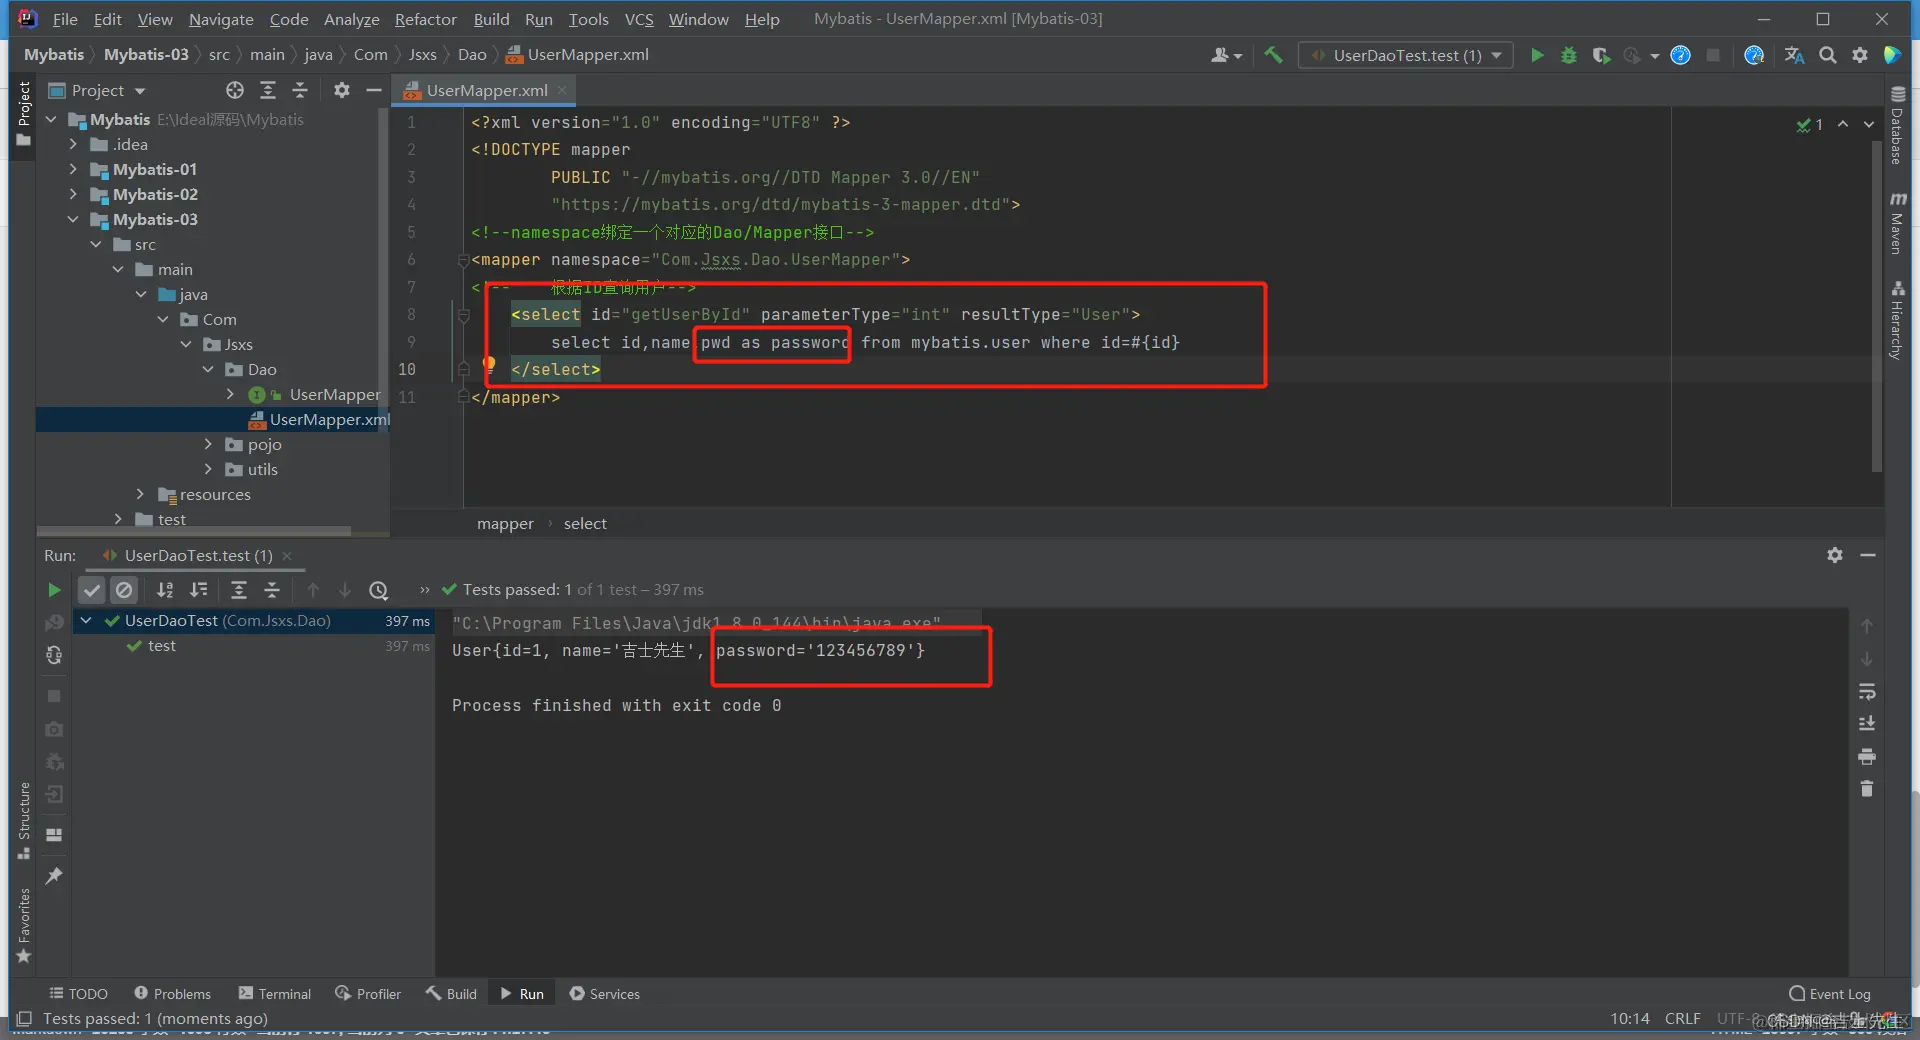The height and width of the screenshot is (1040, 1920).
Task: Click the intention lightbulb on line 10
Action: point(489,364)
